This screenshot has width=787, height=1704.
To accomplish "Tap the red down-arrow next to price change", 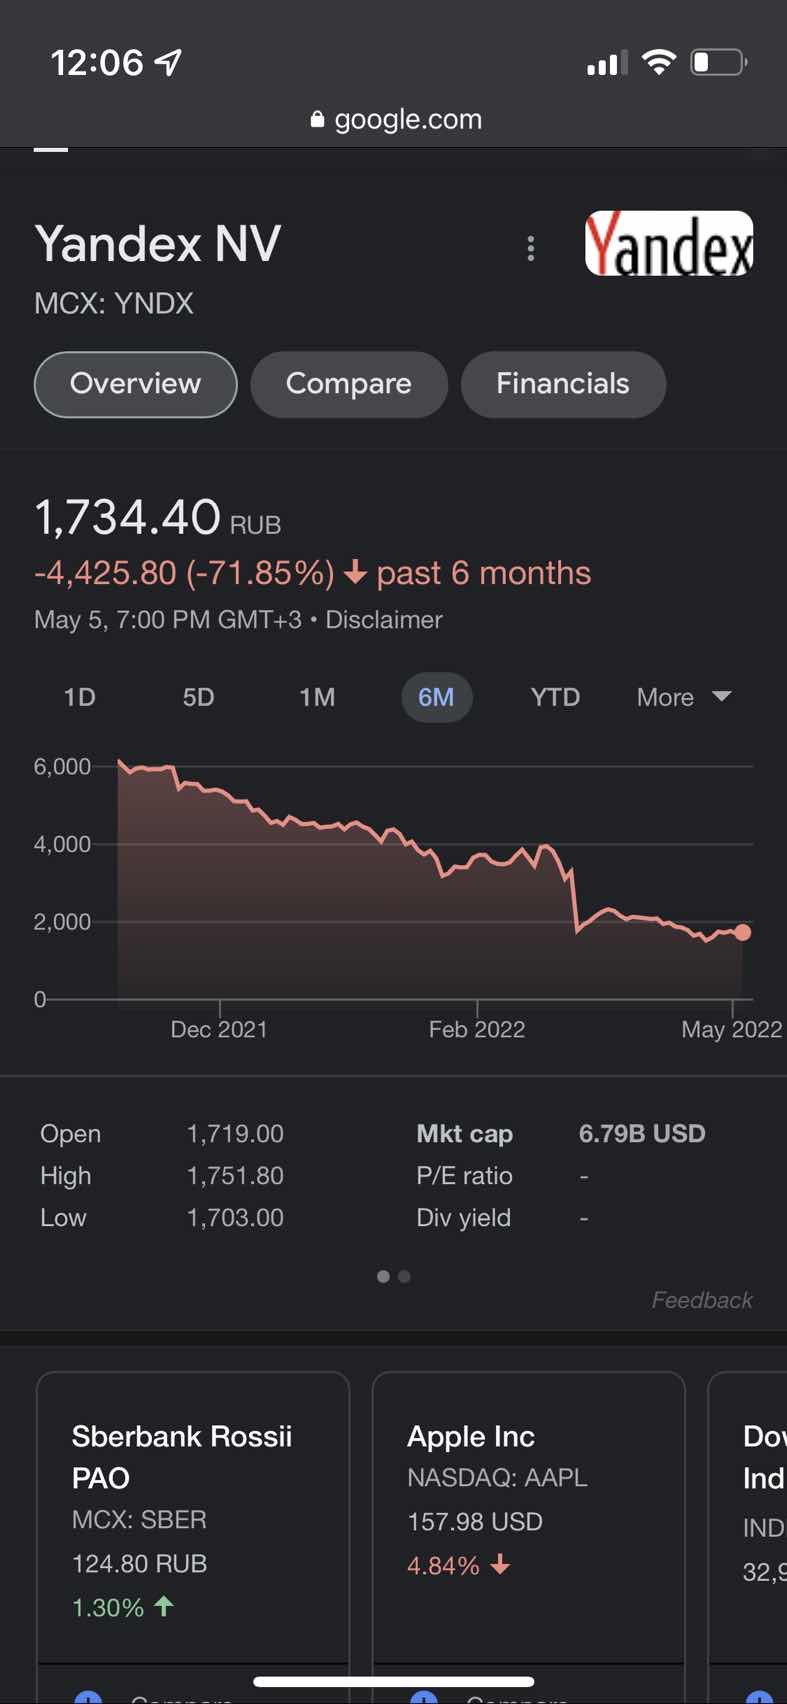I will (355, 573).
